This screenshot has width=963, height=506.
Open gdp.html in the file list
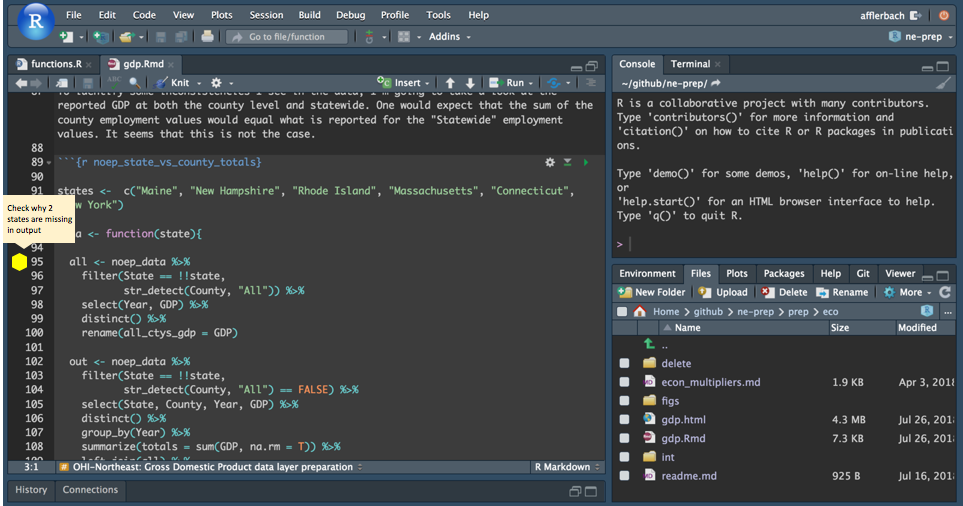click(x=683, y=419)
